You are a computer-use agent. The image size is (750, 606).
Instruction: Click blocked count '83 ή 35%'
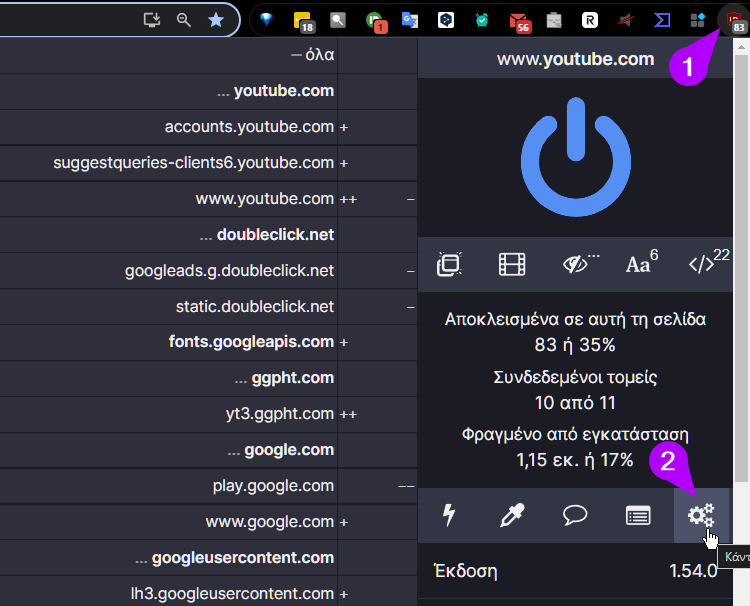coord(575,345)
